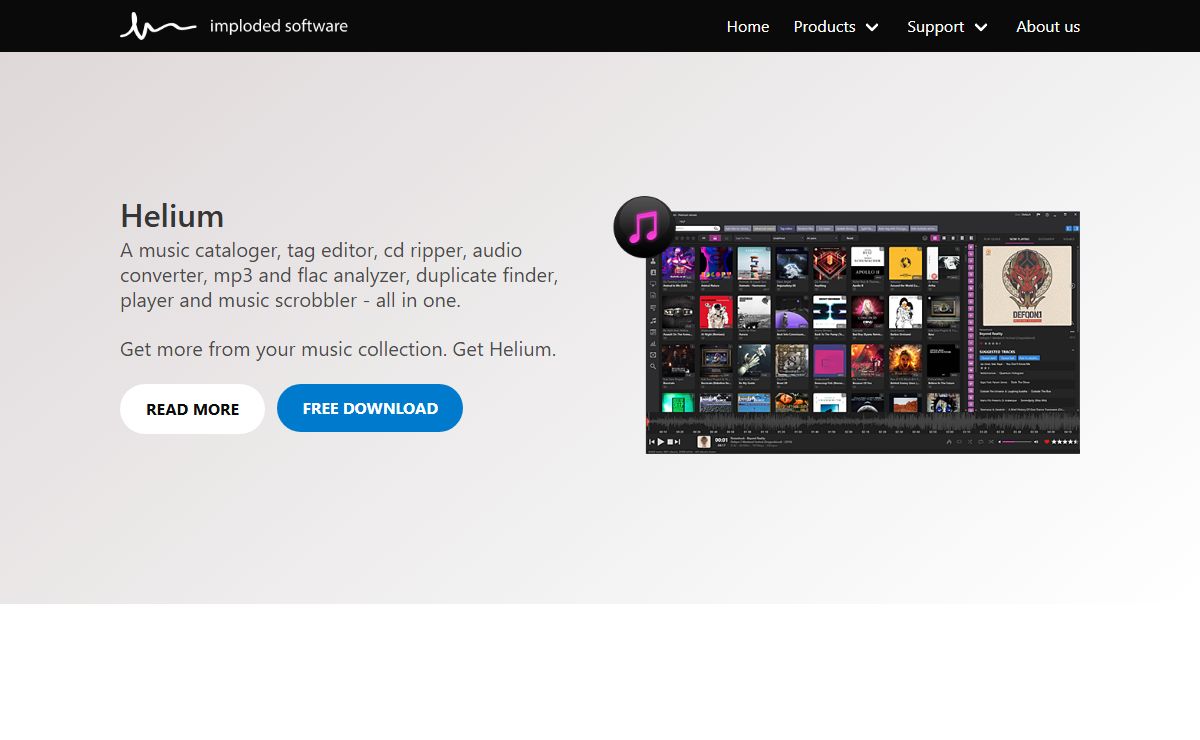The height and width of the screenshot is (740, 1200).
Task: Expand the Support dropdown chevron
Action: [x=981, y=27]
